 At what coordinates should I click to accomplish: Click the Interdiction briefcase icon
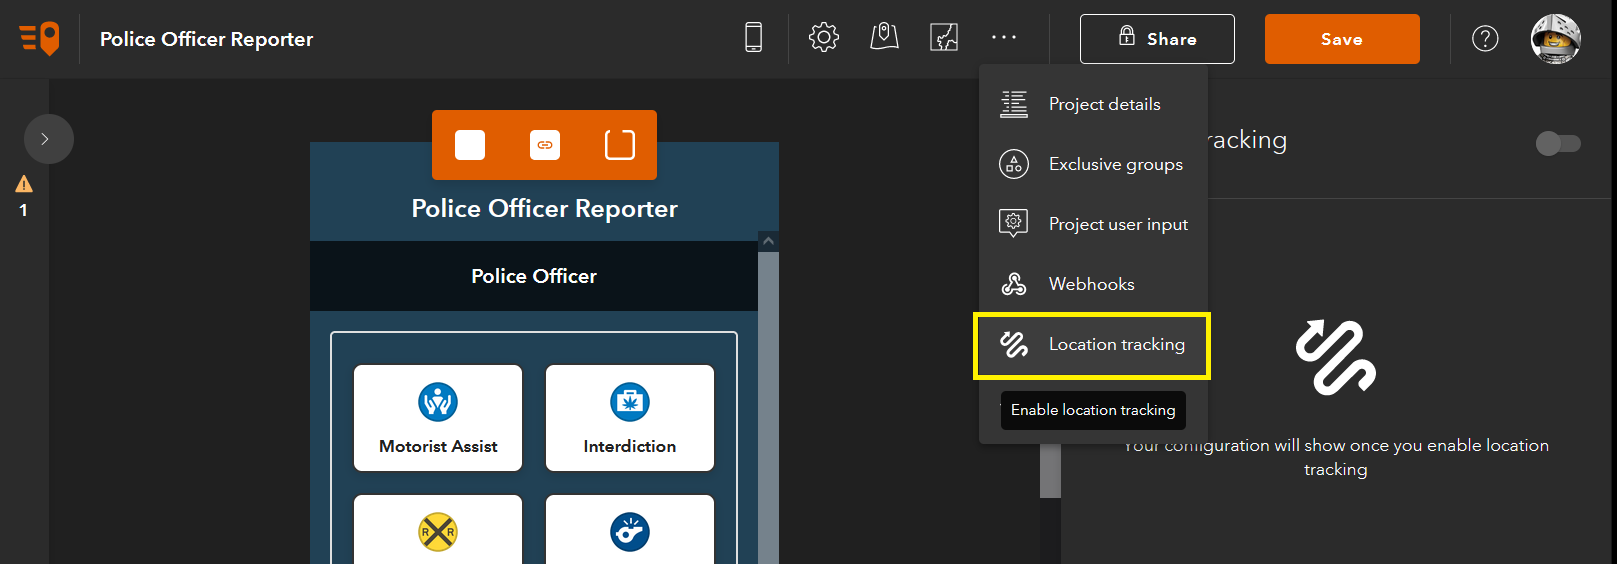click(630, 402)
